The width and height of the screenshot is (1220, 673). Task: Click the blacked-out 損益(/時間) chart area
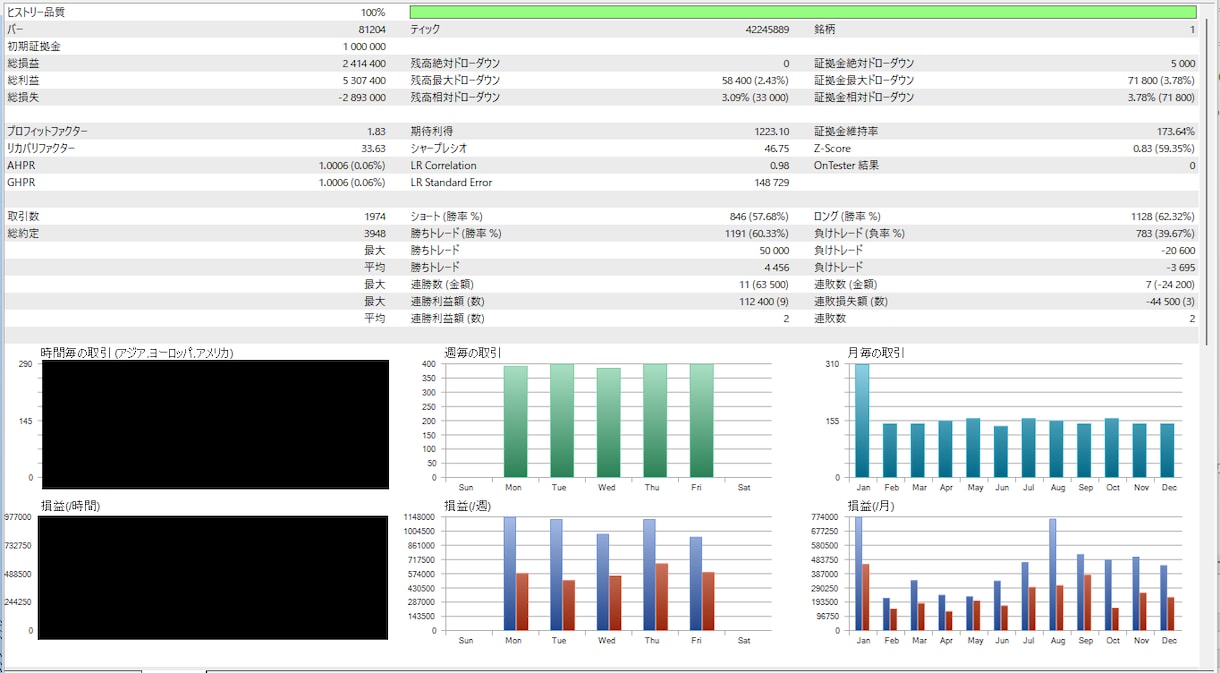click(x=215, y=578)
